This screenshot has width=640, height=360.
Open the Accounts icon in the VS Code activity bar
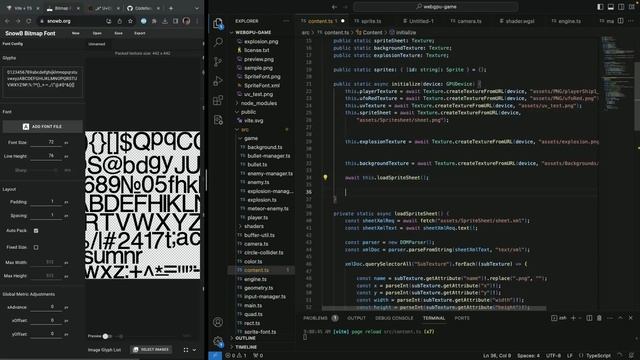point(218,322)
